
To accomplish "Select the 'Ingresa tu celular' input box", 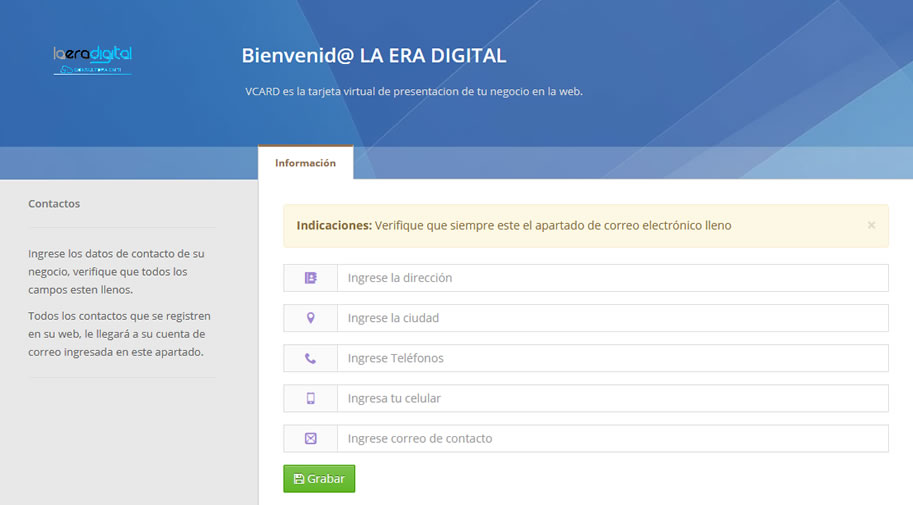I will coord(612,398).
